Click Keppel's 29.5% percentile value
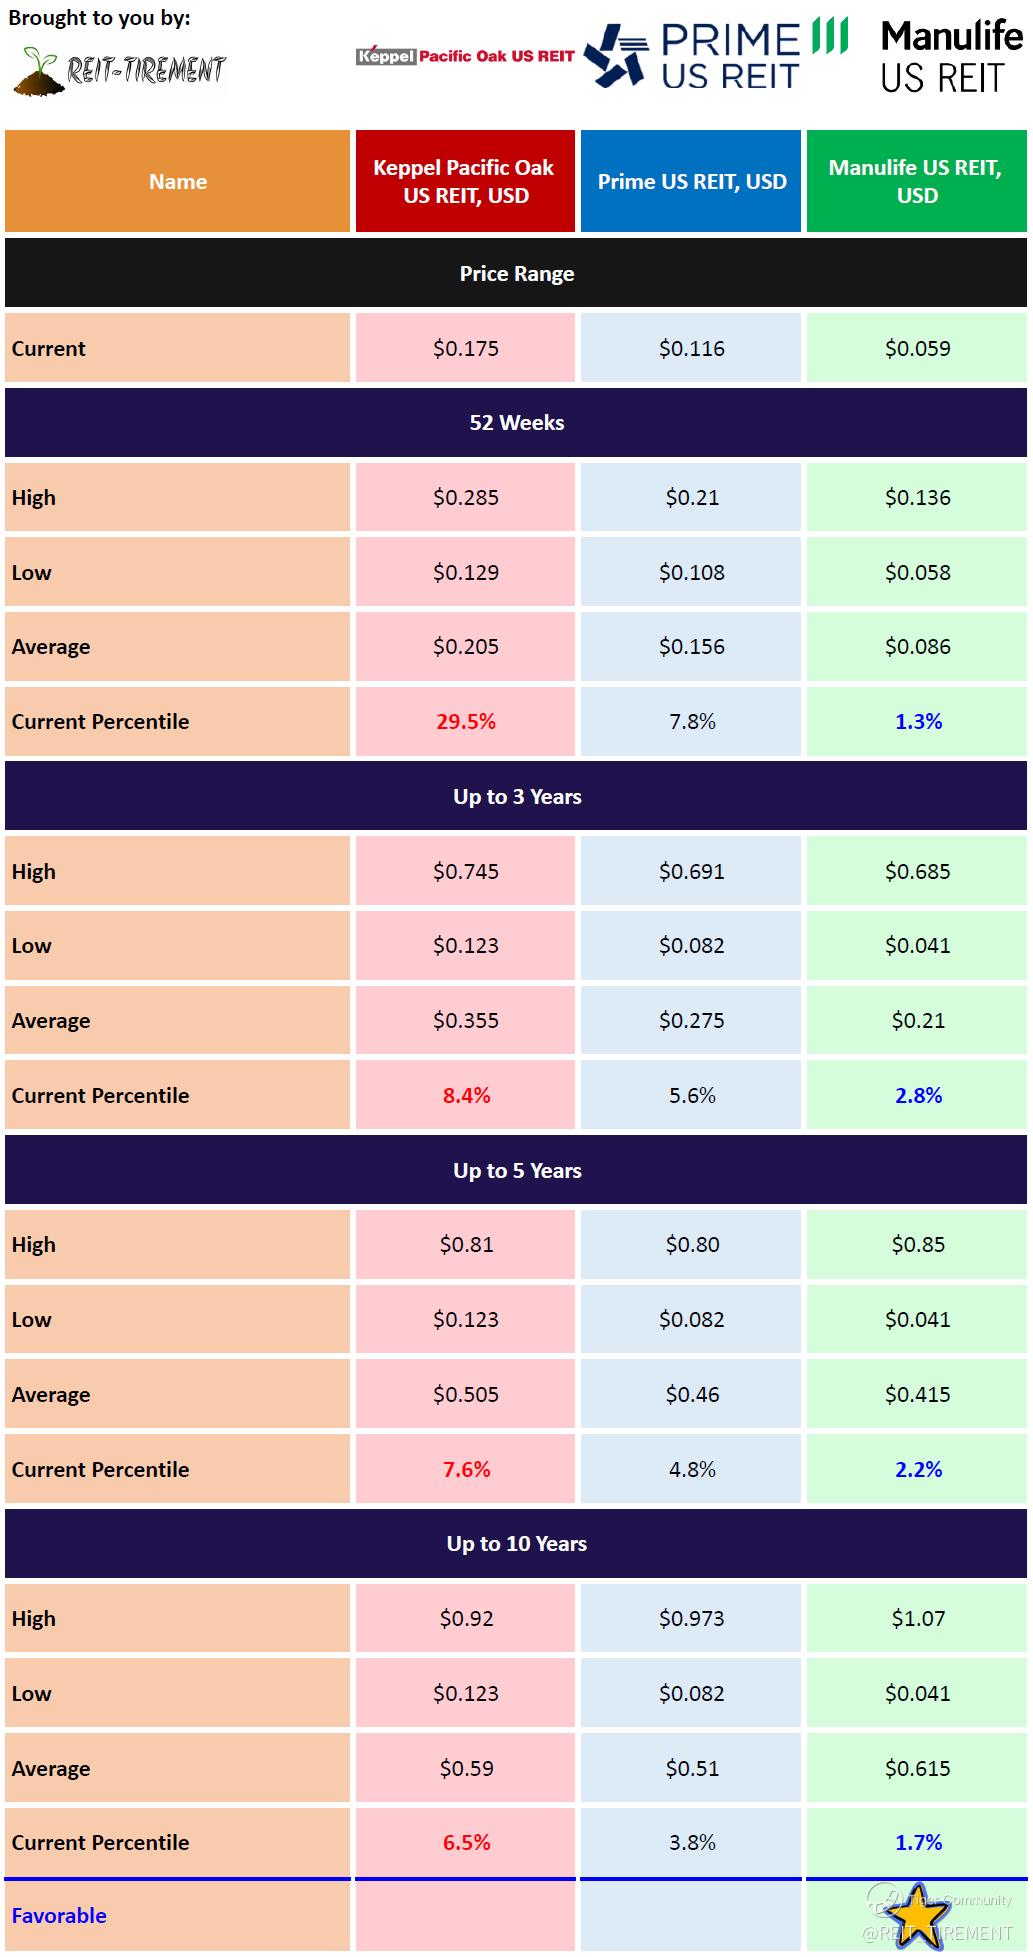This screenshot has width=1033, height=1957. point(466,721)
